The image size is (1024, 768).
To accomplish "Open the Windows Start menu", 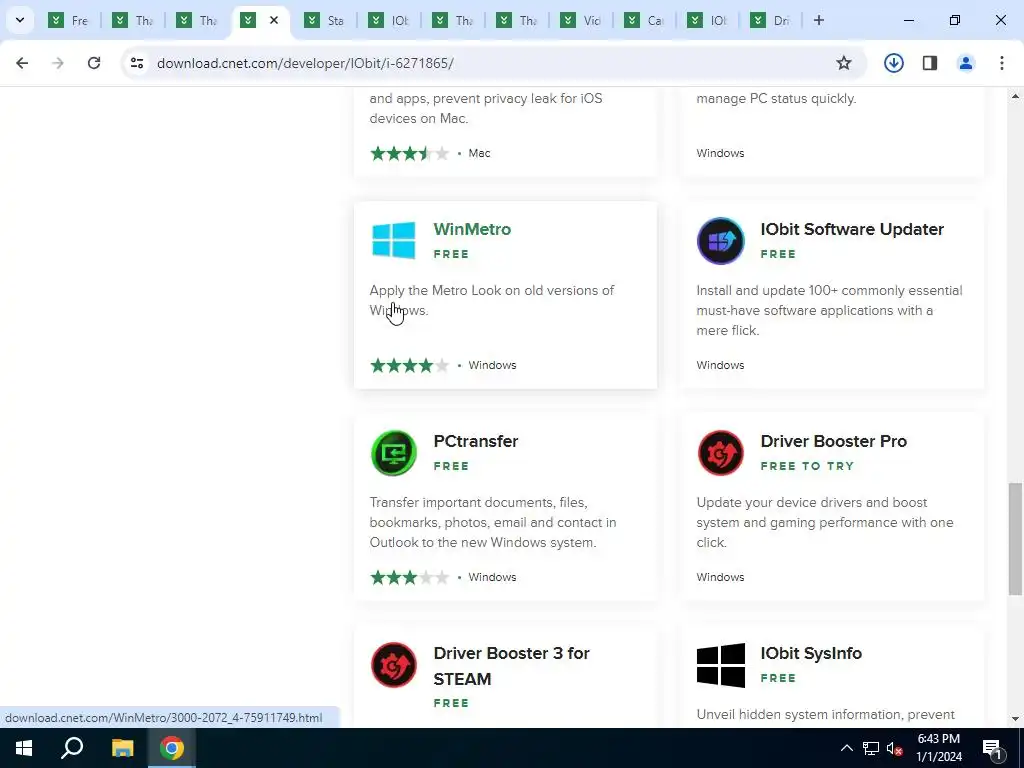I will (24, 748).
